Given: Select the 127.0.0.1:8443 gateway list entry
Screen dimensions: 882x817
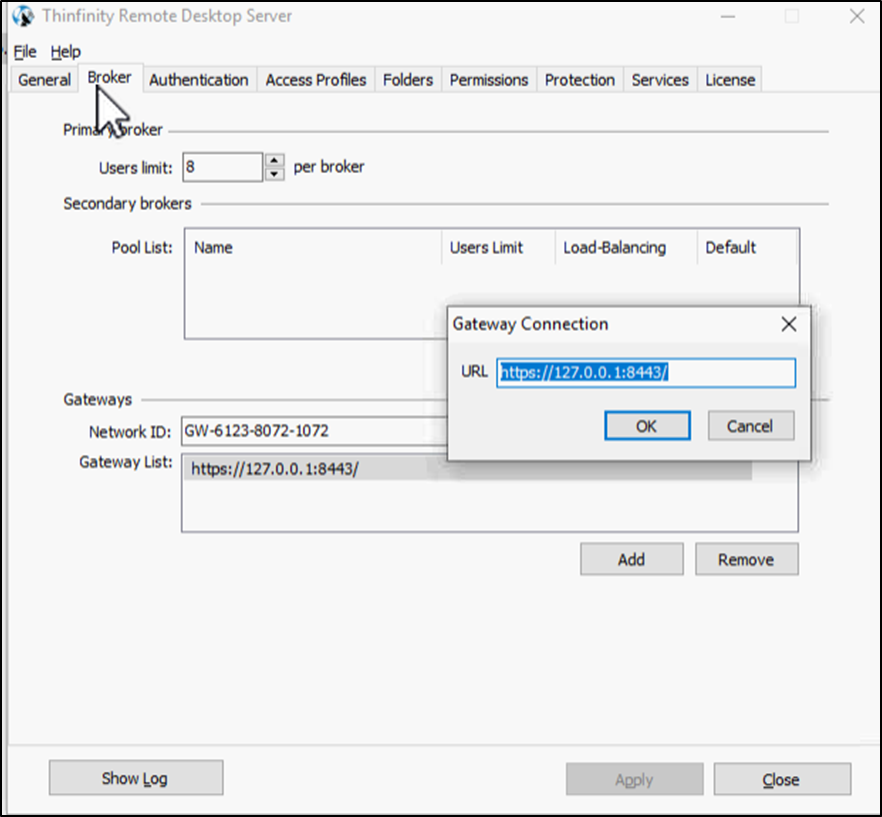Looking at the screenshot, I should point(274,468).
